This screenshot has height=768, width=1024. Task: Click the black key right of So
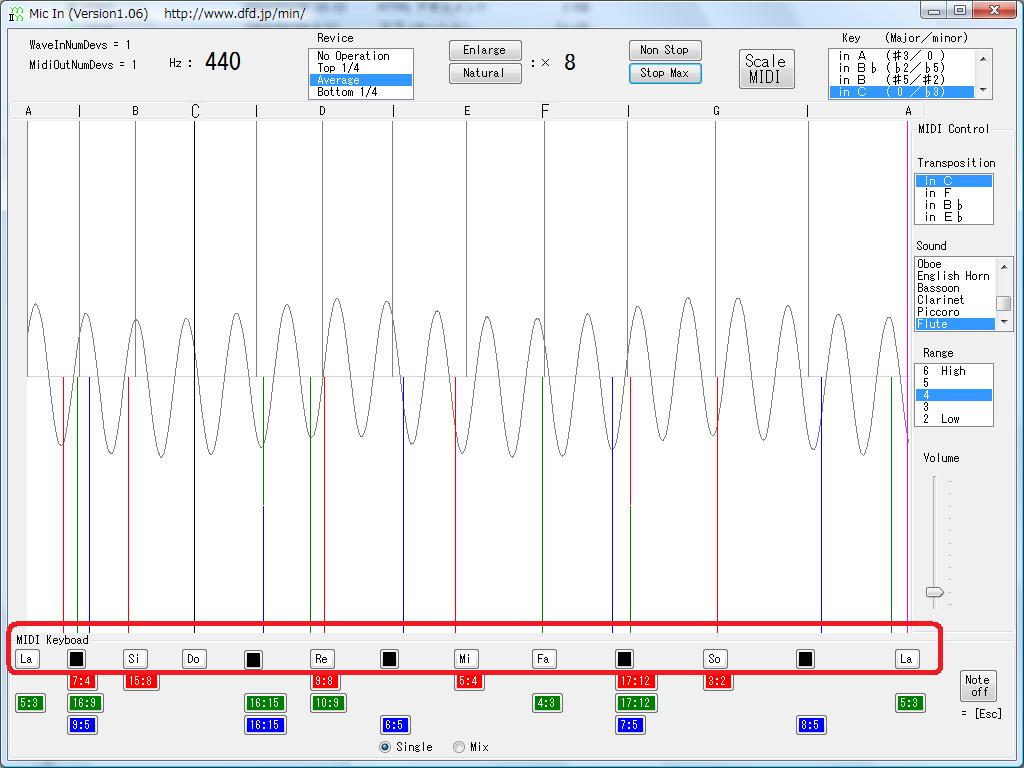tap(805, 658)
